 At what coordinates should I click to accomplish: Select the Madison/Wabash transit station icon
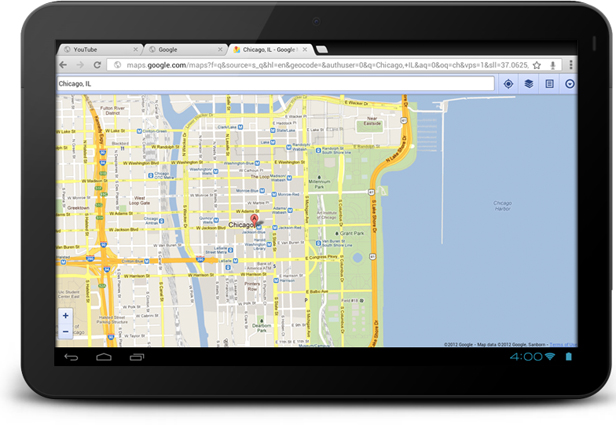(289, 178)
